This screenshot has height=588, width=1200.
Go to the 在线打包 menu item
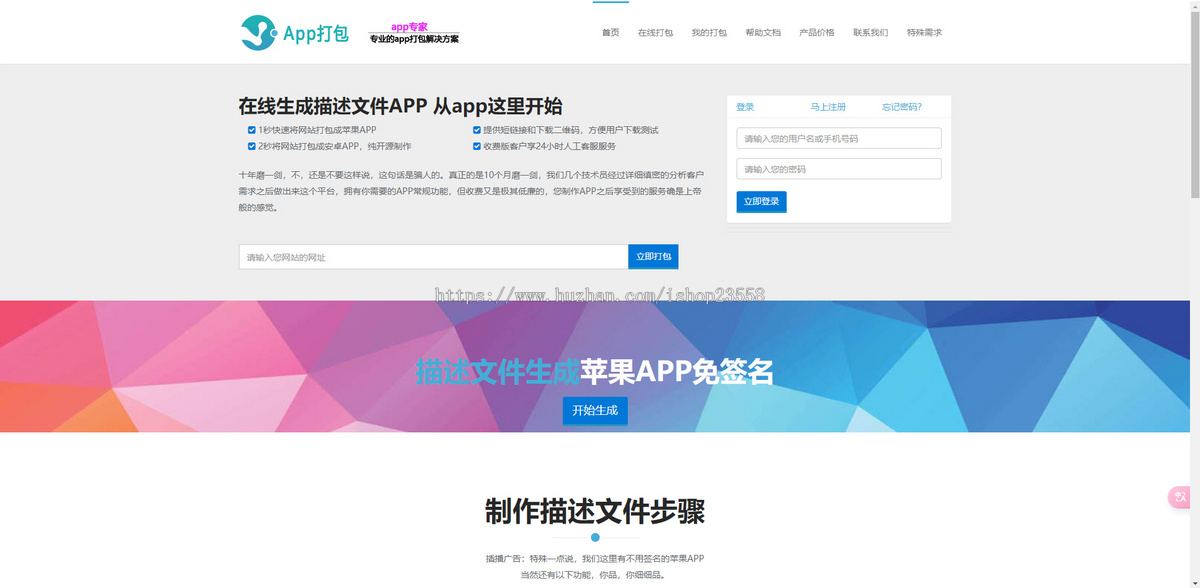pos(655,33)
